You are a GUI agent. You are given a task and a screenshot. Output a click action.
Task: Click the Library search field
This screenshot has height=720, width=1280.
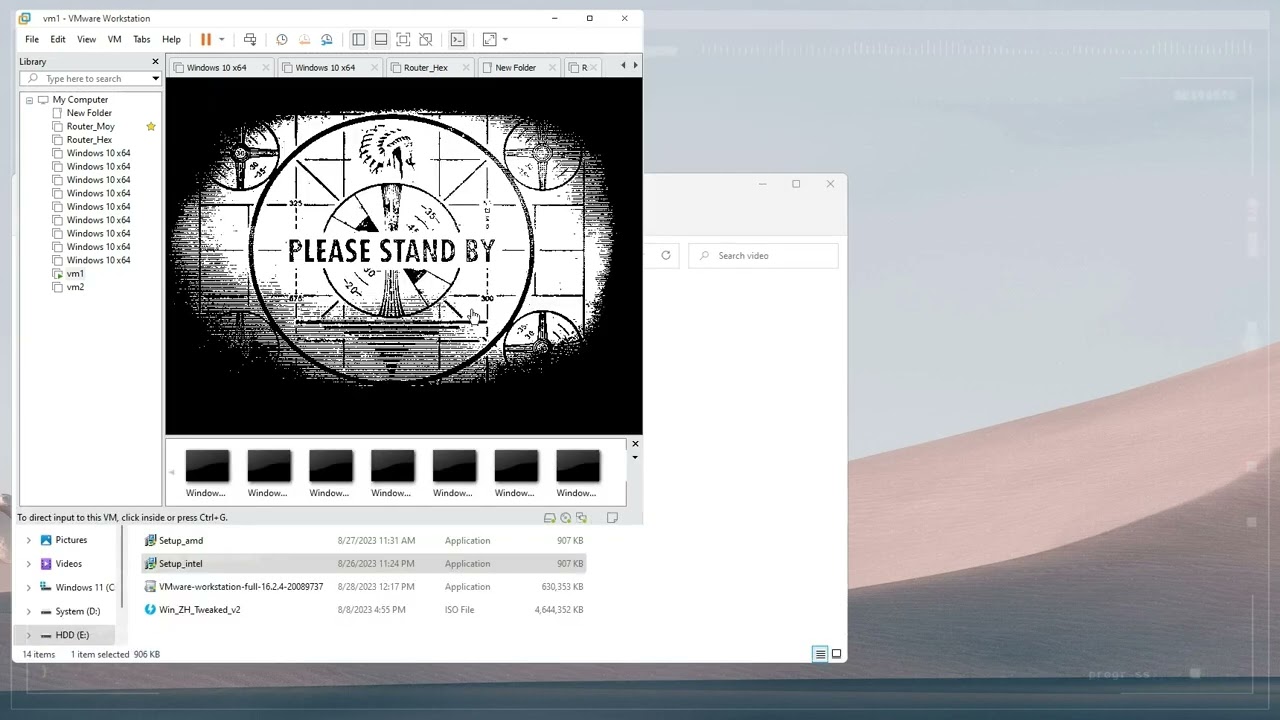pos(90,78)
